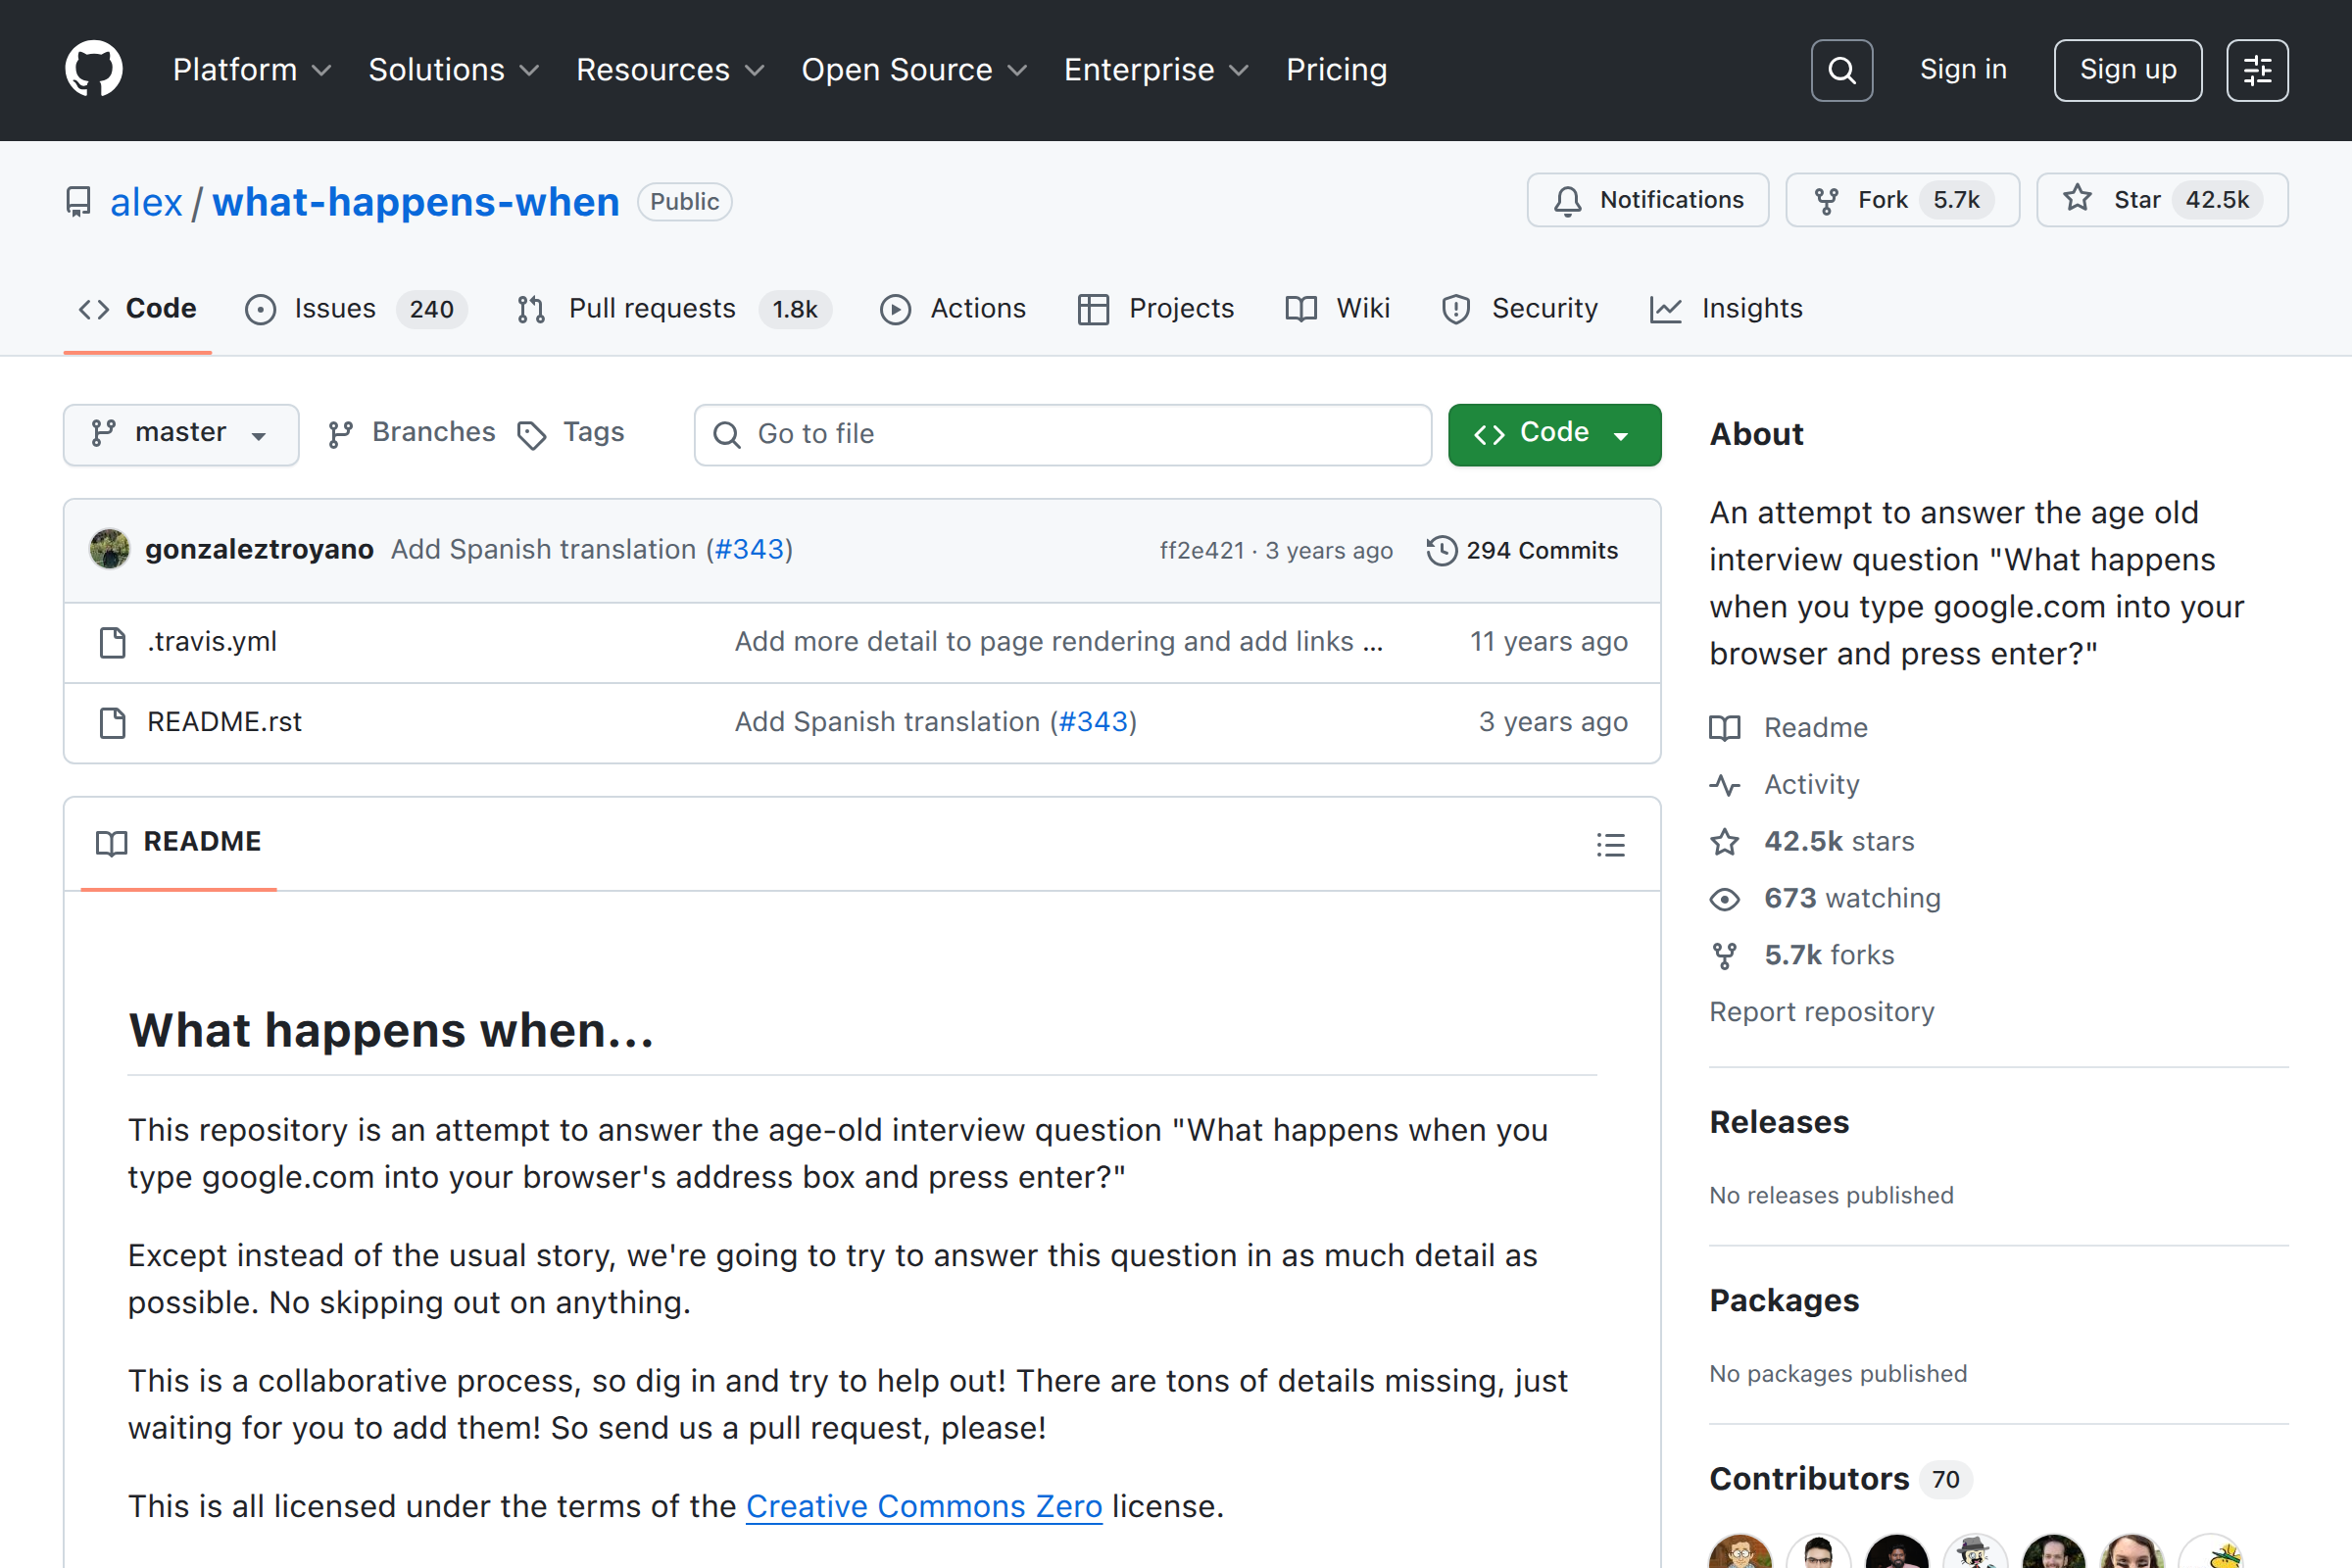Screen dimensions: 2352x1568
Task: Open the Wiki tab
Action: click(1338, 309)
